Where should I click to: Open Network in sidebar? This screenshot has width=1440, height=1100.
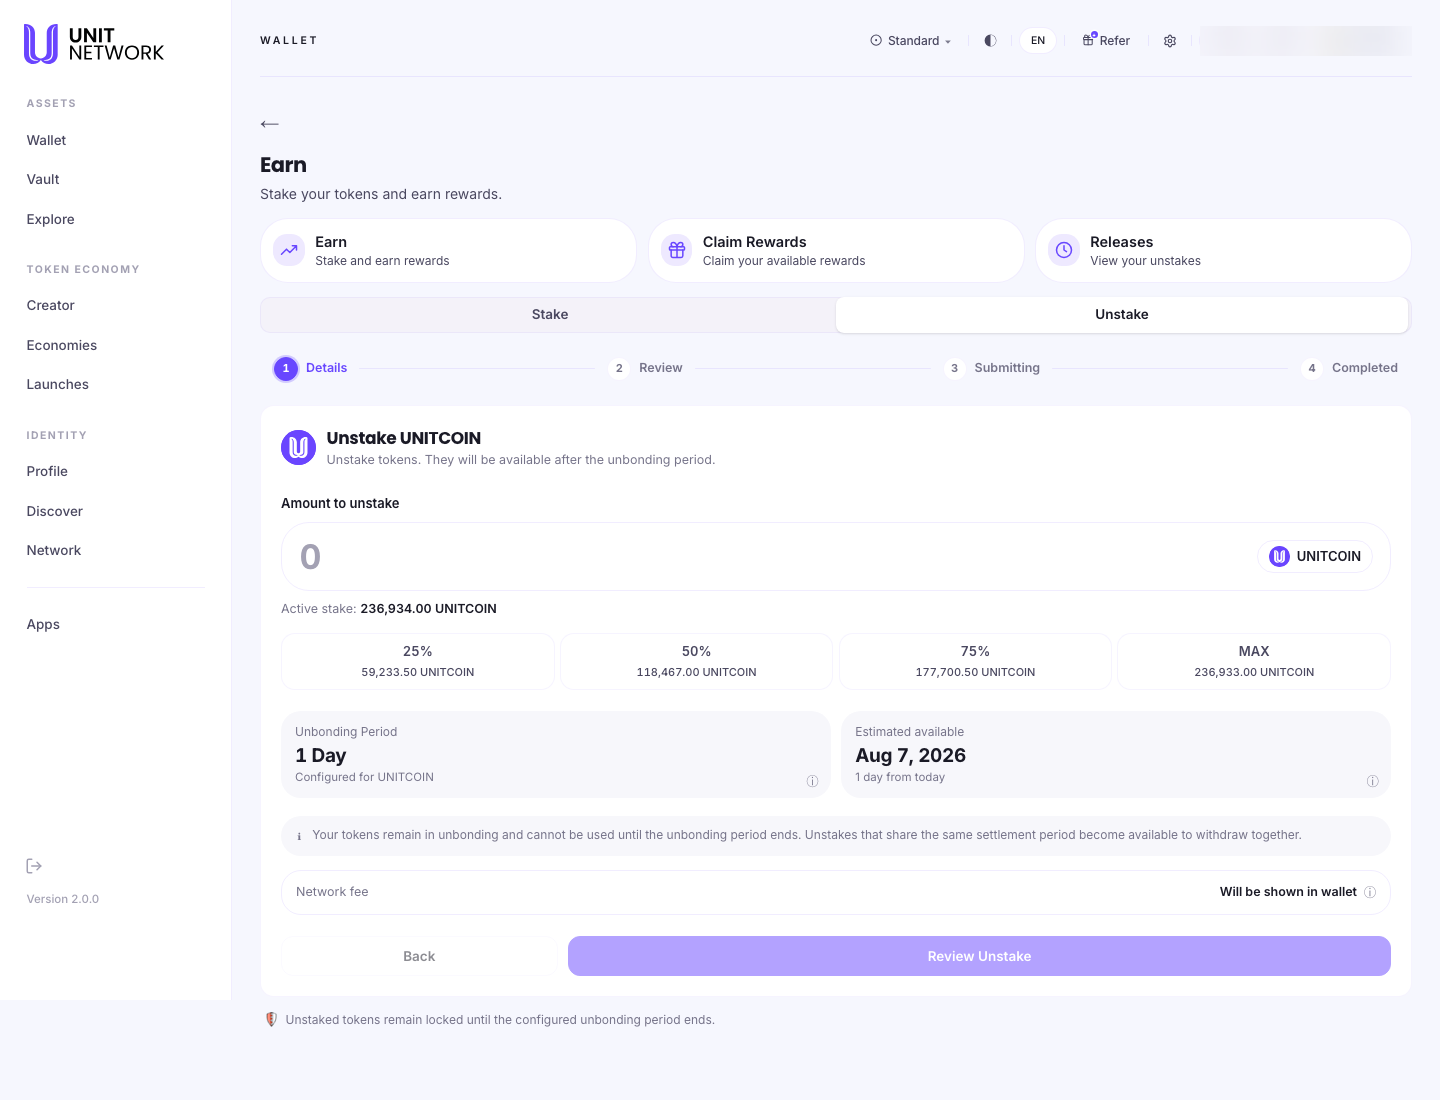click(54, 550)
